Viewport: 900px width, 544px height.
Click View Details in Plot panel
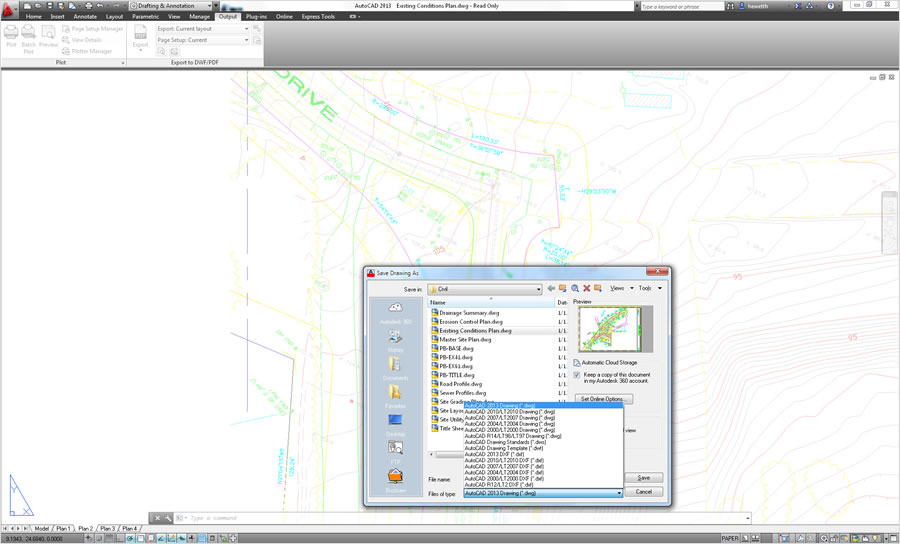(82, 40)
